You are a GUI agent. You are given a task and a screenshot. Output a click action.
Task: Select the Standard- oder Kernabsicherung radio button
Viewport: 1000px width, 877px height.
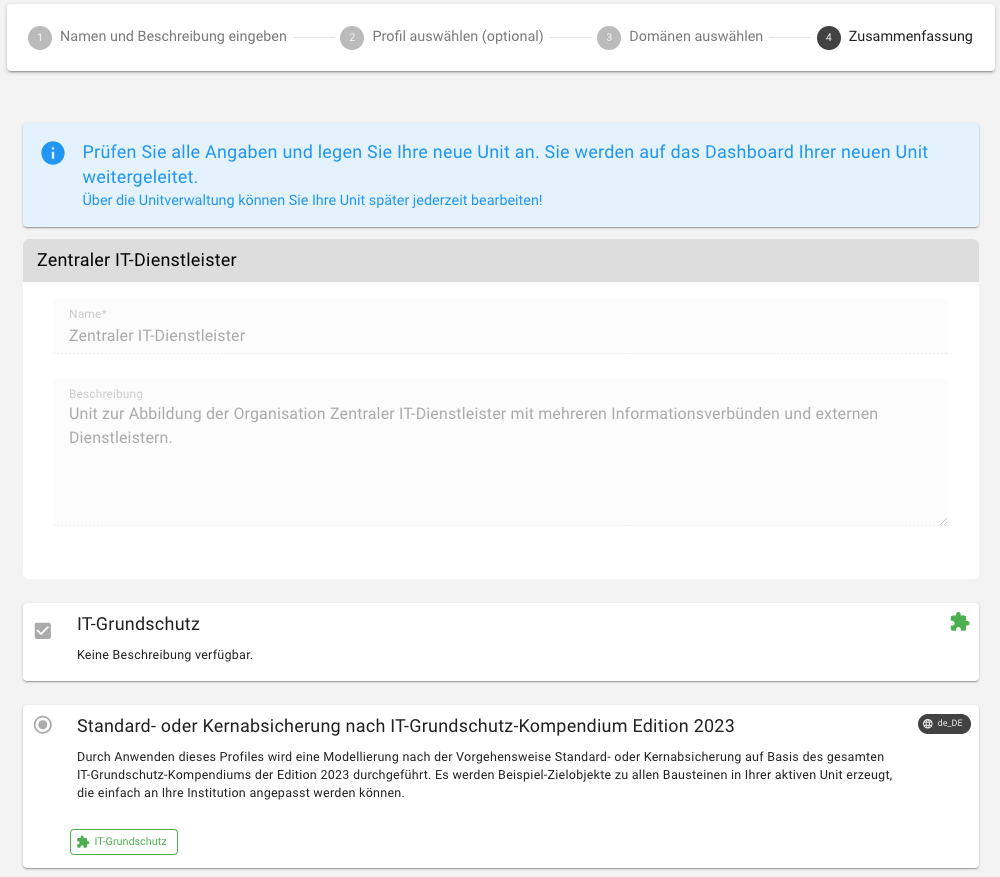coord(43,725)
